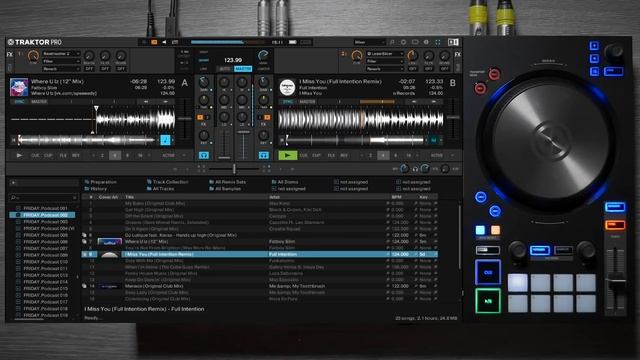Image resolution: width=640 pixels, height=360 pixels.
Task: Open FX unit 2 Reverb effect dropdown
Action: point(384,69)
